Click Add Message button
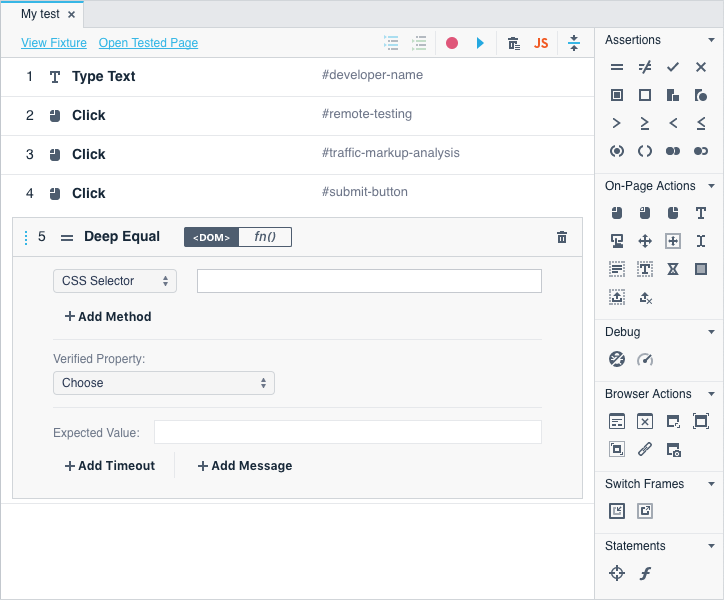 pyautogui.click(x=245, y=466)
